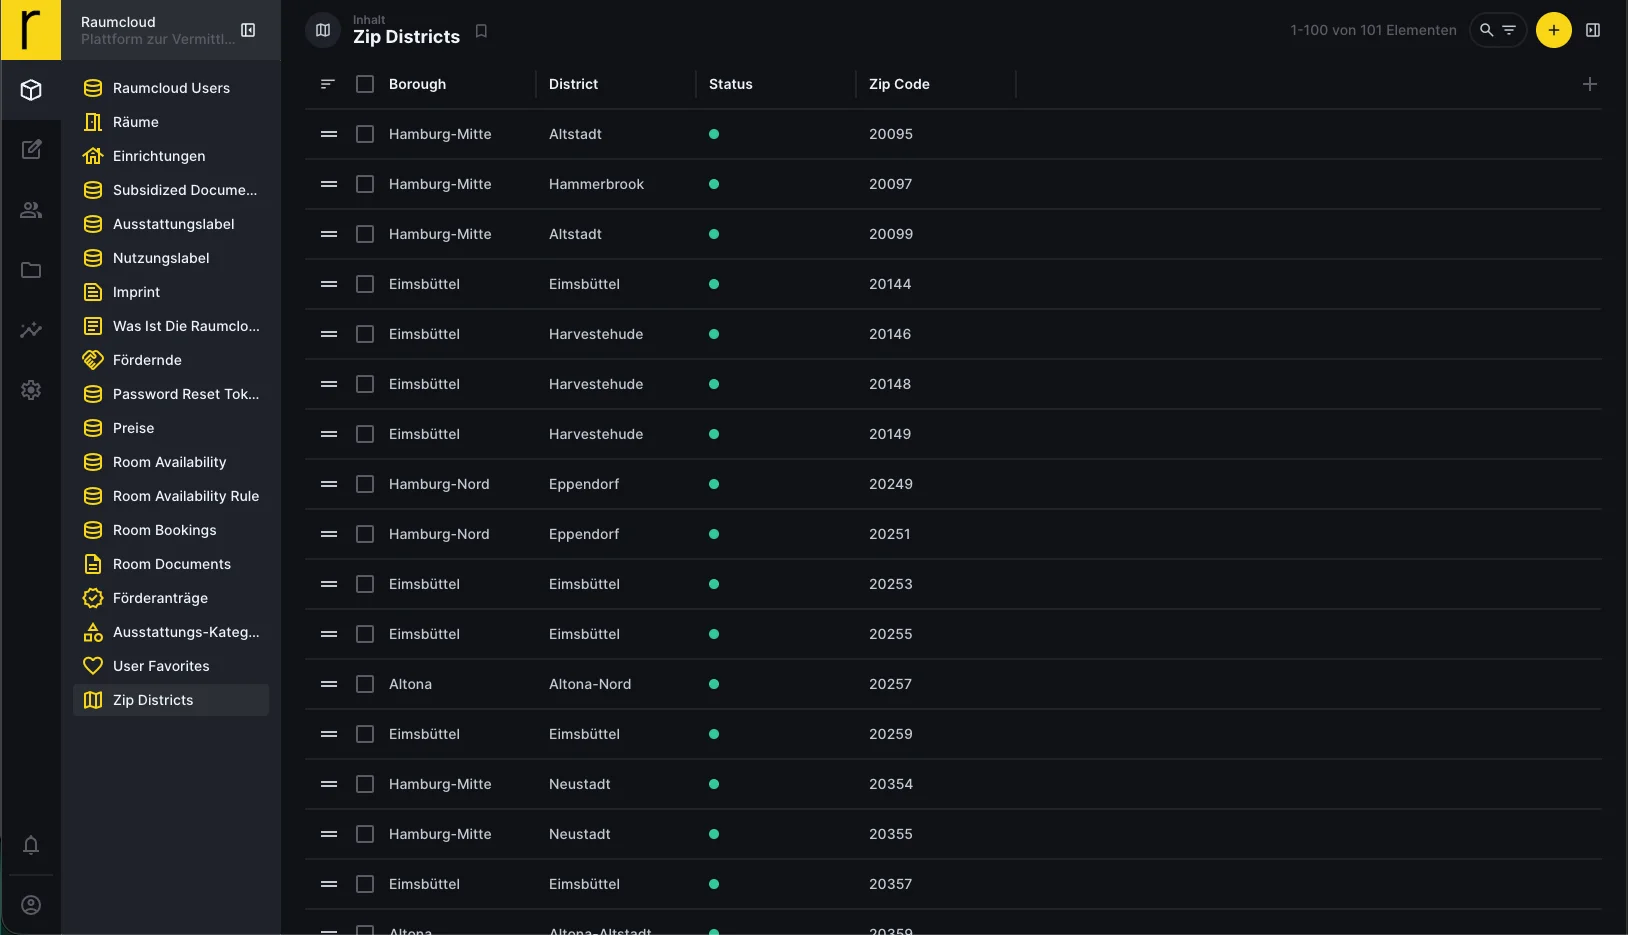
Task: Select Zip Districts in sidebar
Action: (171, 700)
